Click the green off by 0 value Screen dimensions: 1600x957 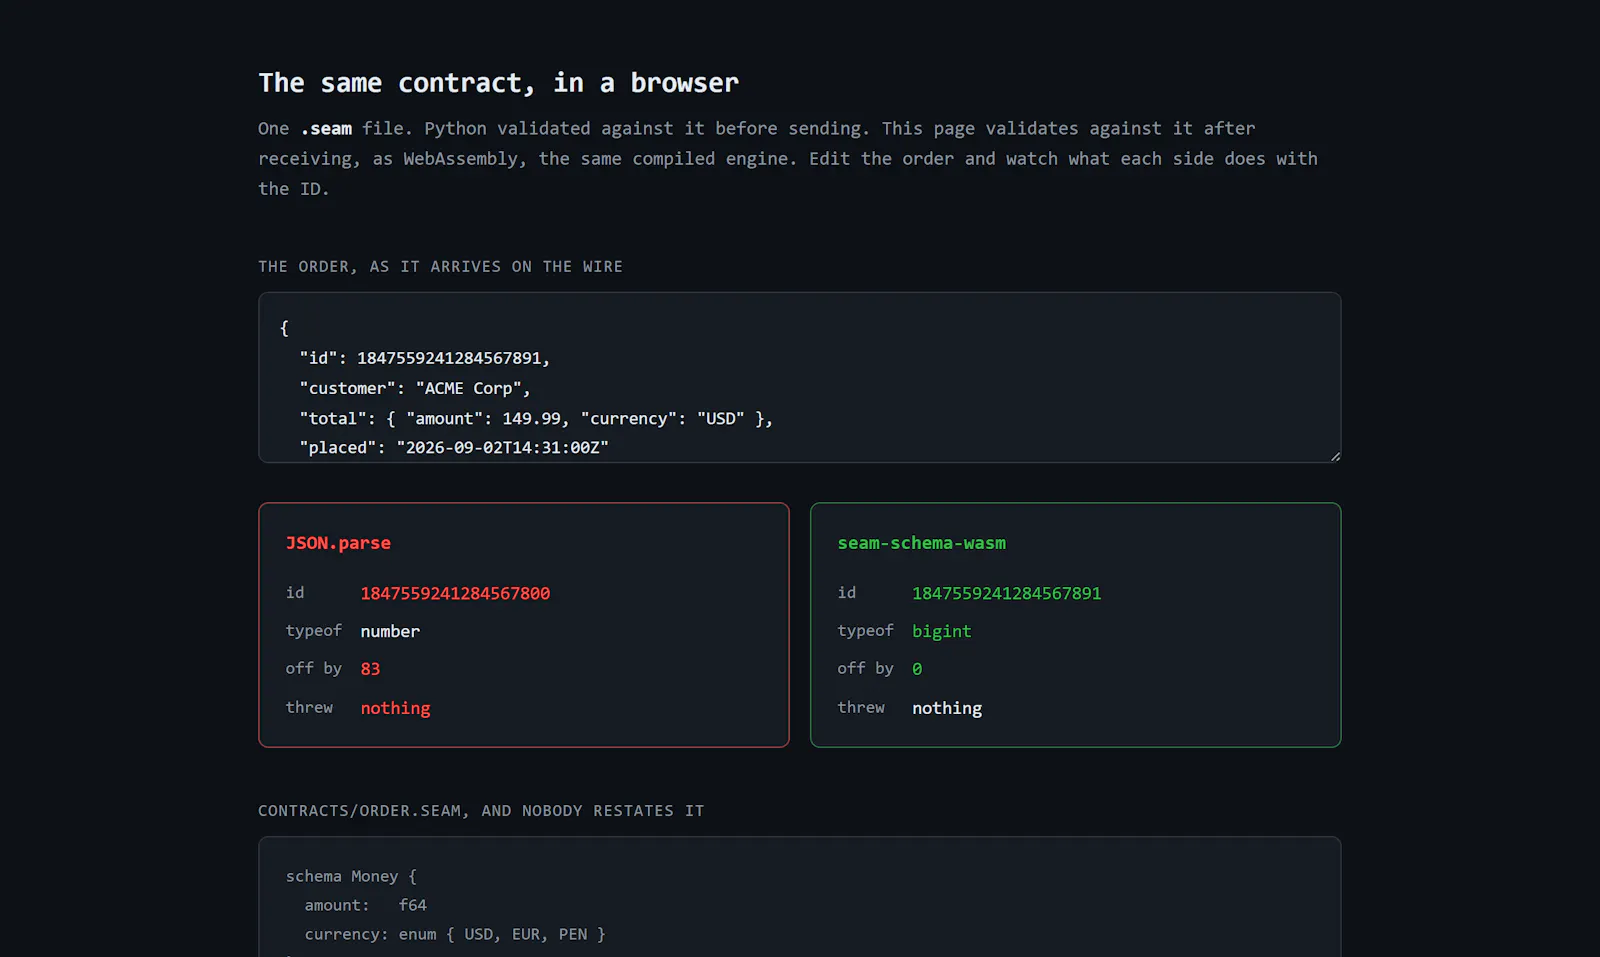[917, 669]
